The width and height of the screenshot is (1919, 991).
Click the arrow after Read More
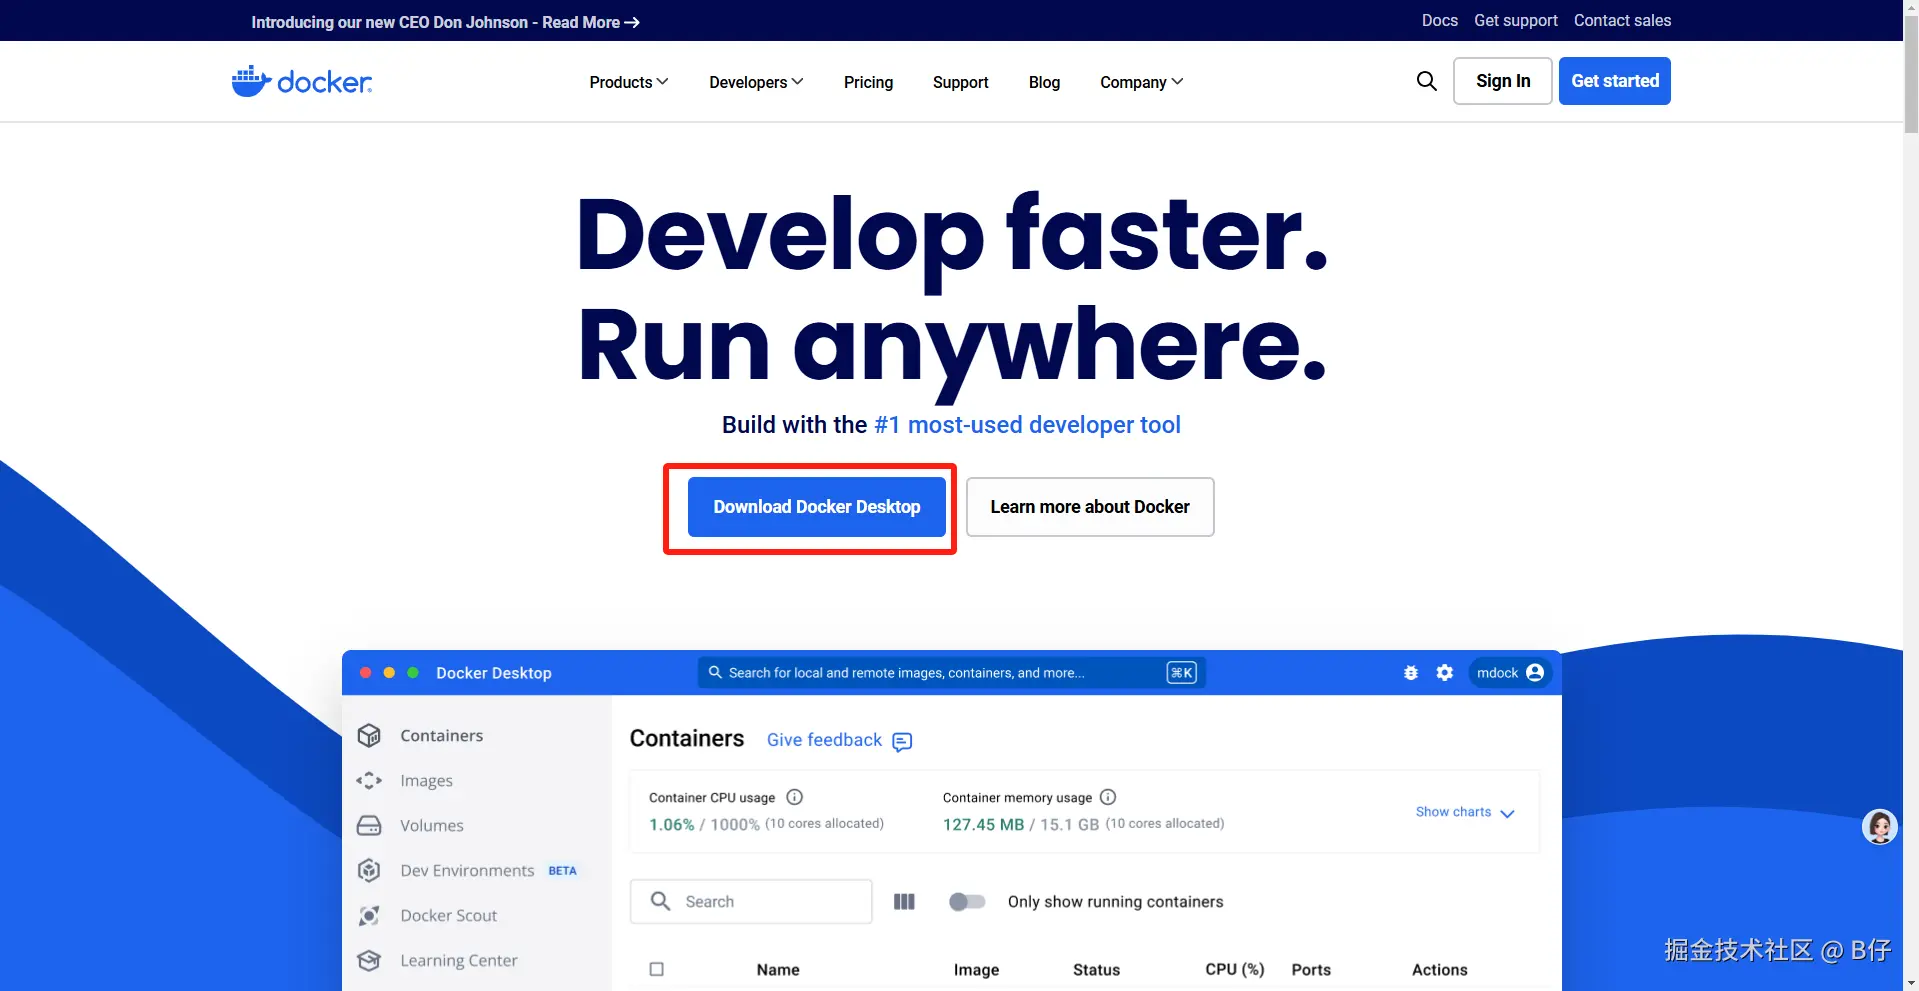632,22
